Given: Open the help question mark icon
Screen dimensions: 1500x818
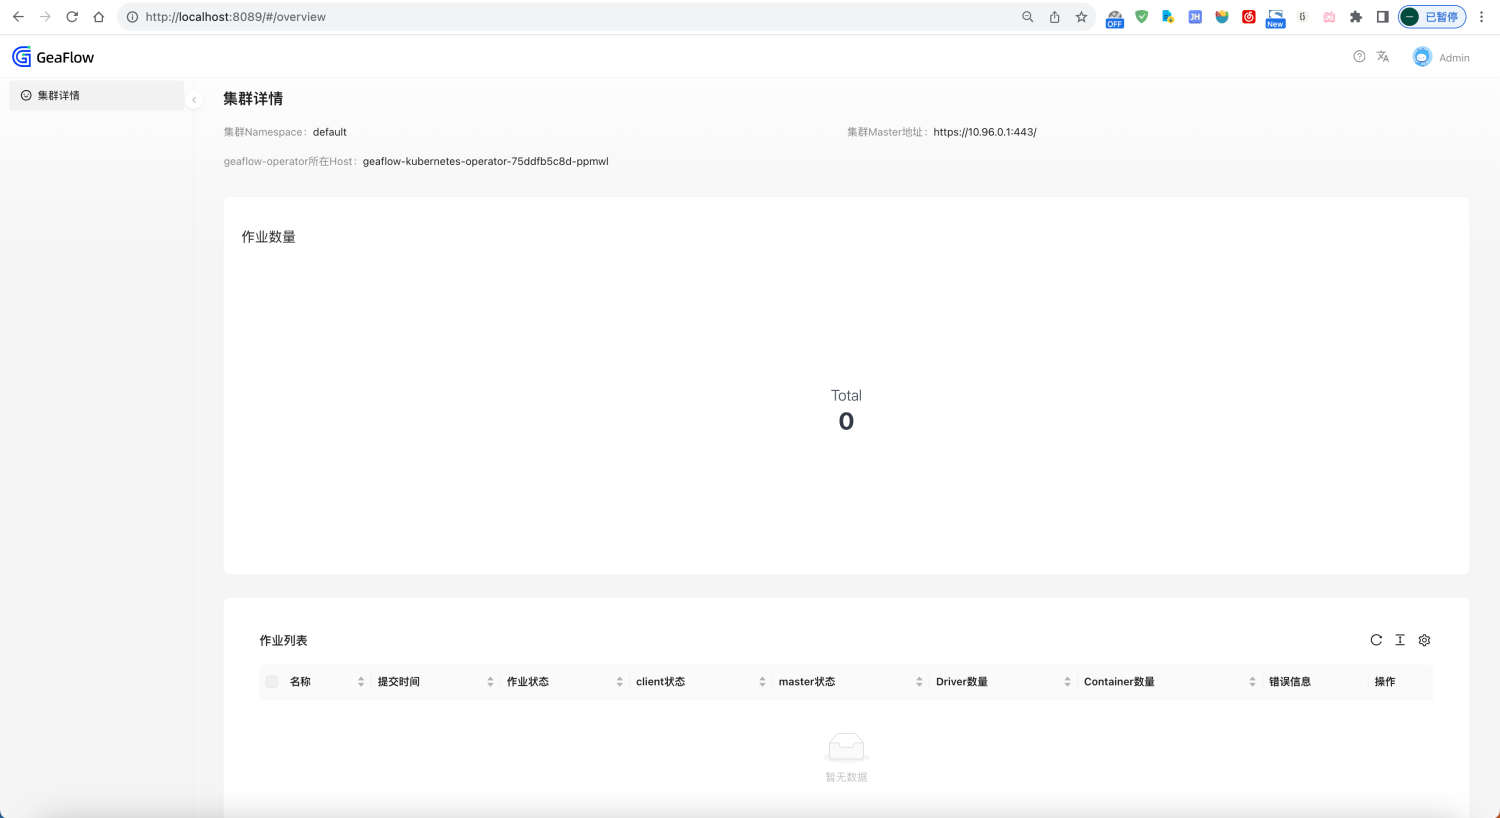Looking at the screenshot, I should tap(1359, 57).
